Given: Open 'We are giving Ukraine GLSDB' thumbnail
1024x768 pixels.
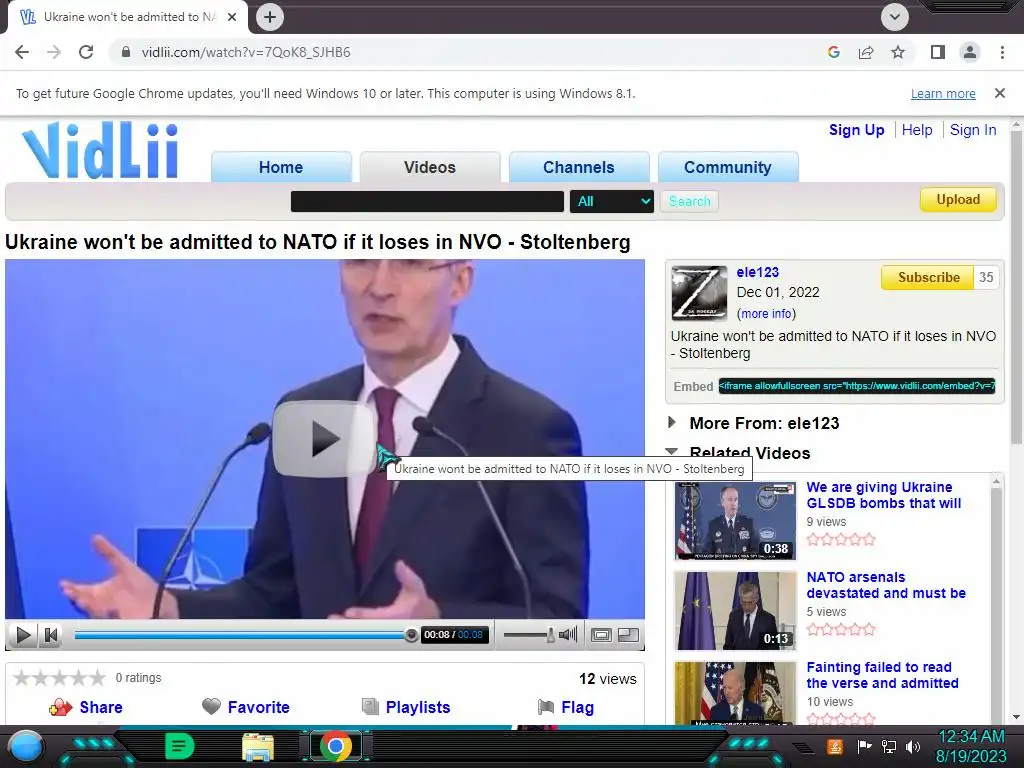Looking at the screenshot, I should 735,521.
